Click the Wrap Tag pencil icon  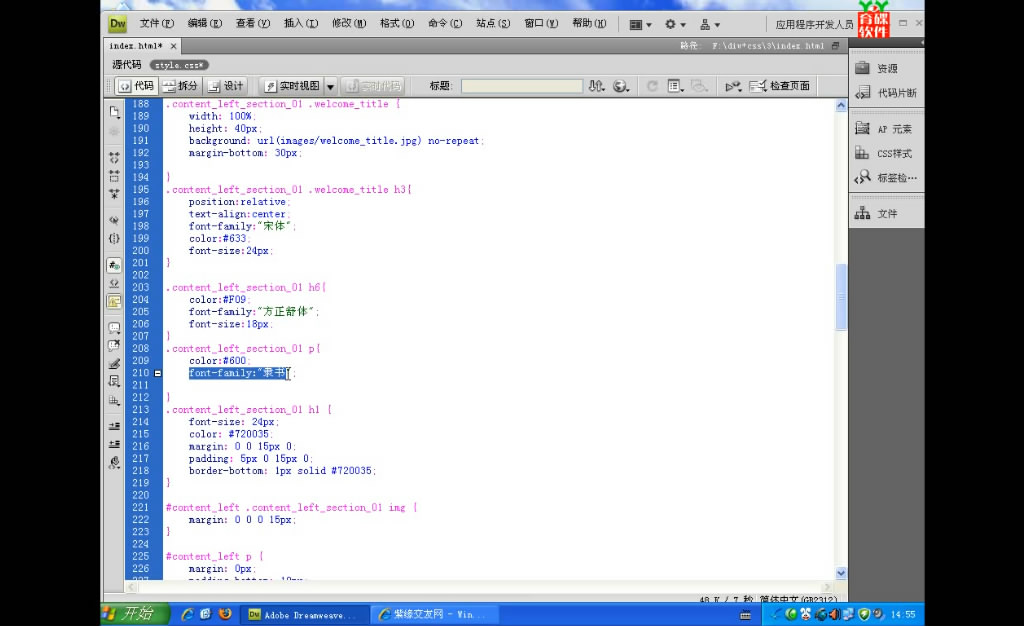point(114,363)
